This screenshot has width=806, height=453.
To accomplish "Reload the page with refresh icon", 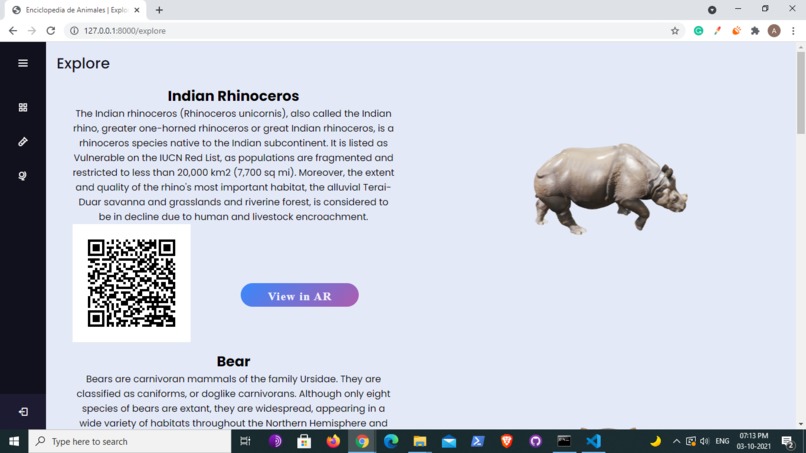I will (x=50, y=31).
